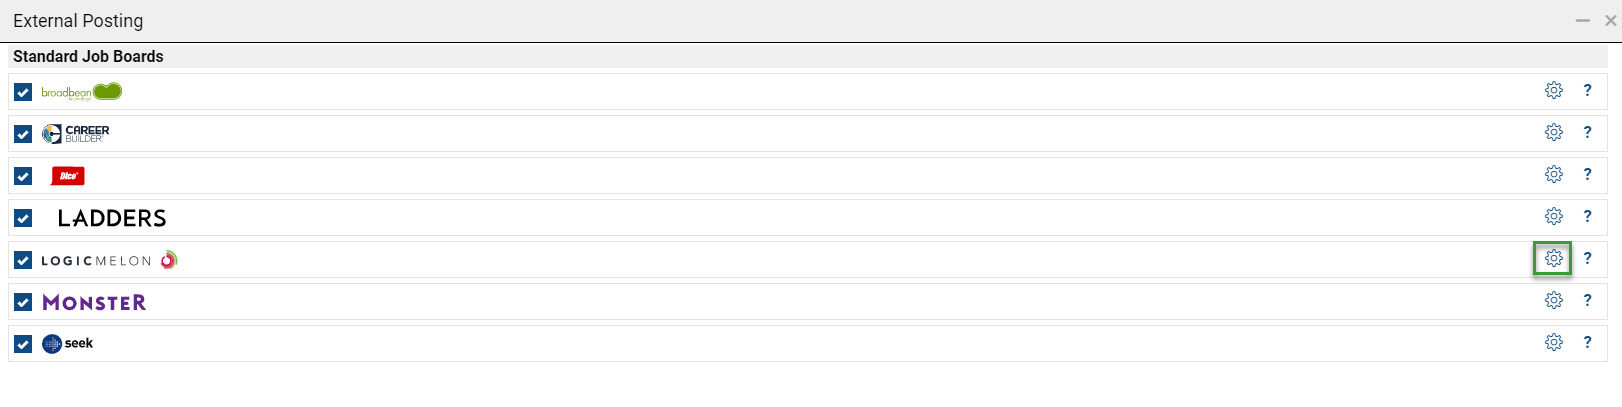Click the LogicMelon logo
1622x407 pixels.
(109, 260)
